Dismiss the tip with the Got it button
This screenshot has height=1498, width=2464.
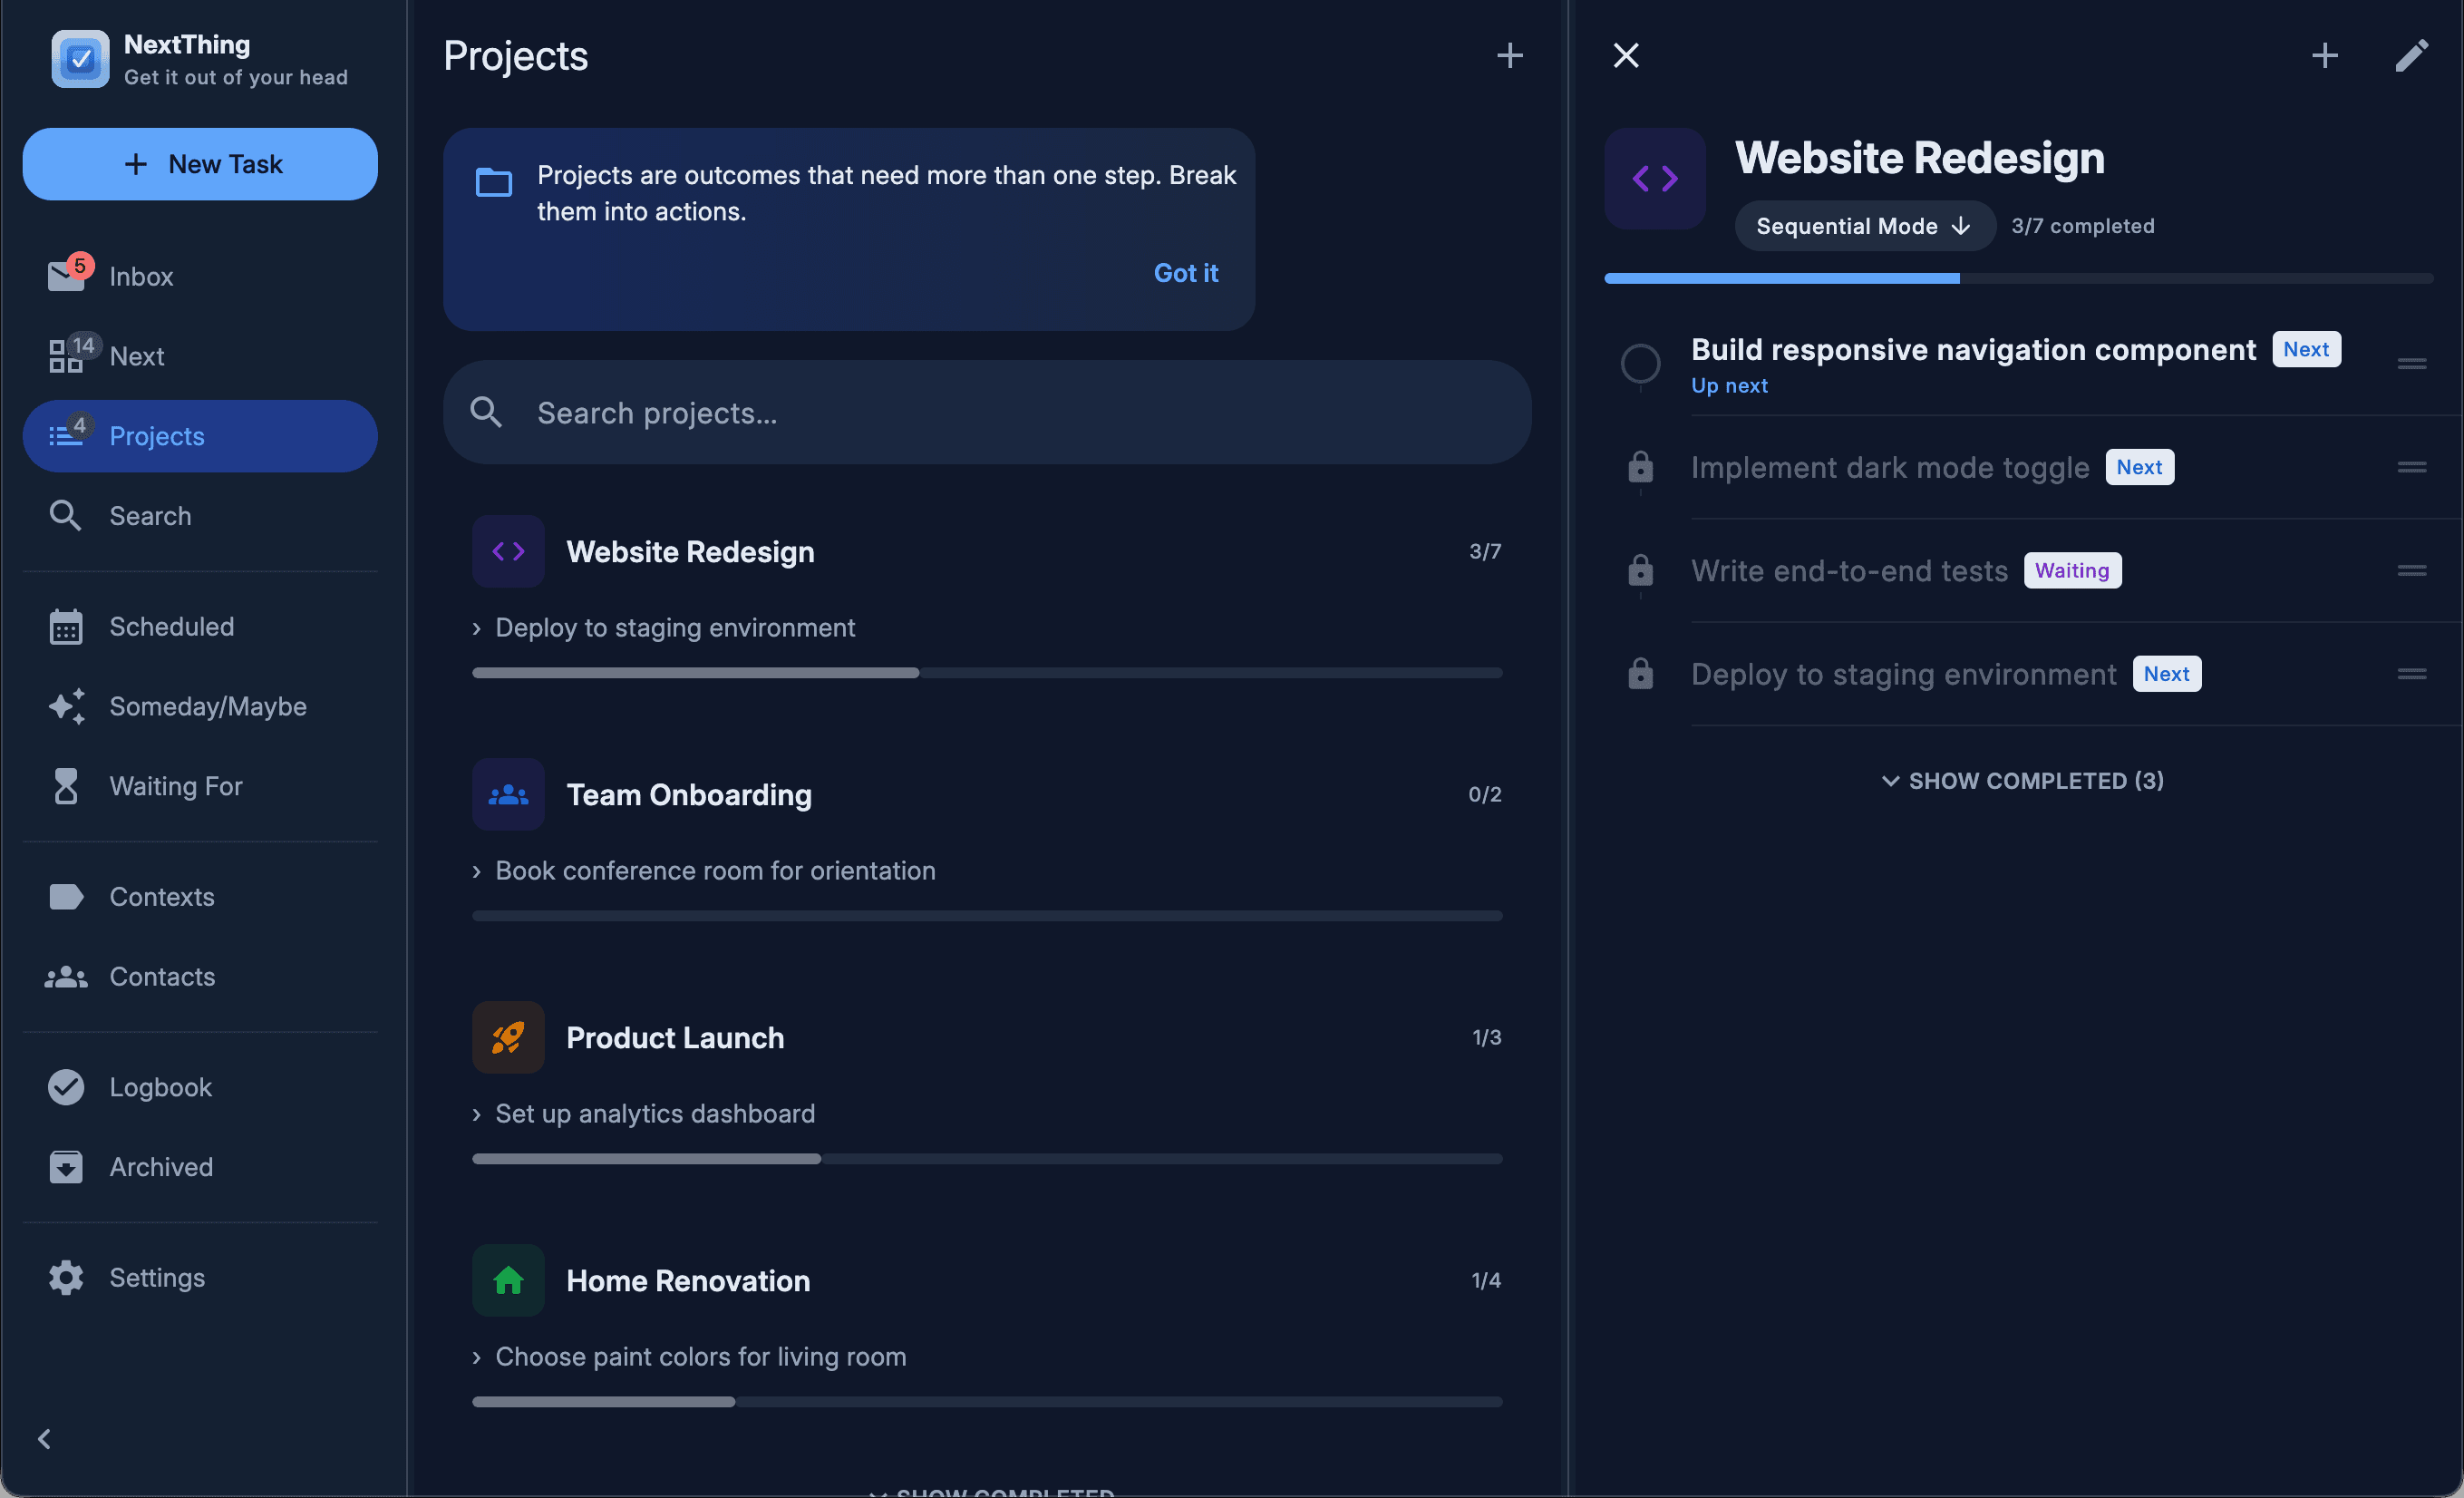click(1185, 272)
